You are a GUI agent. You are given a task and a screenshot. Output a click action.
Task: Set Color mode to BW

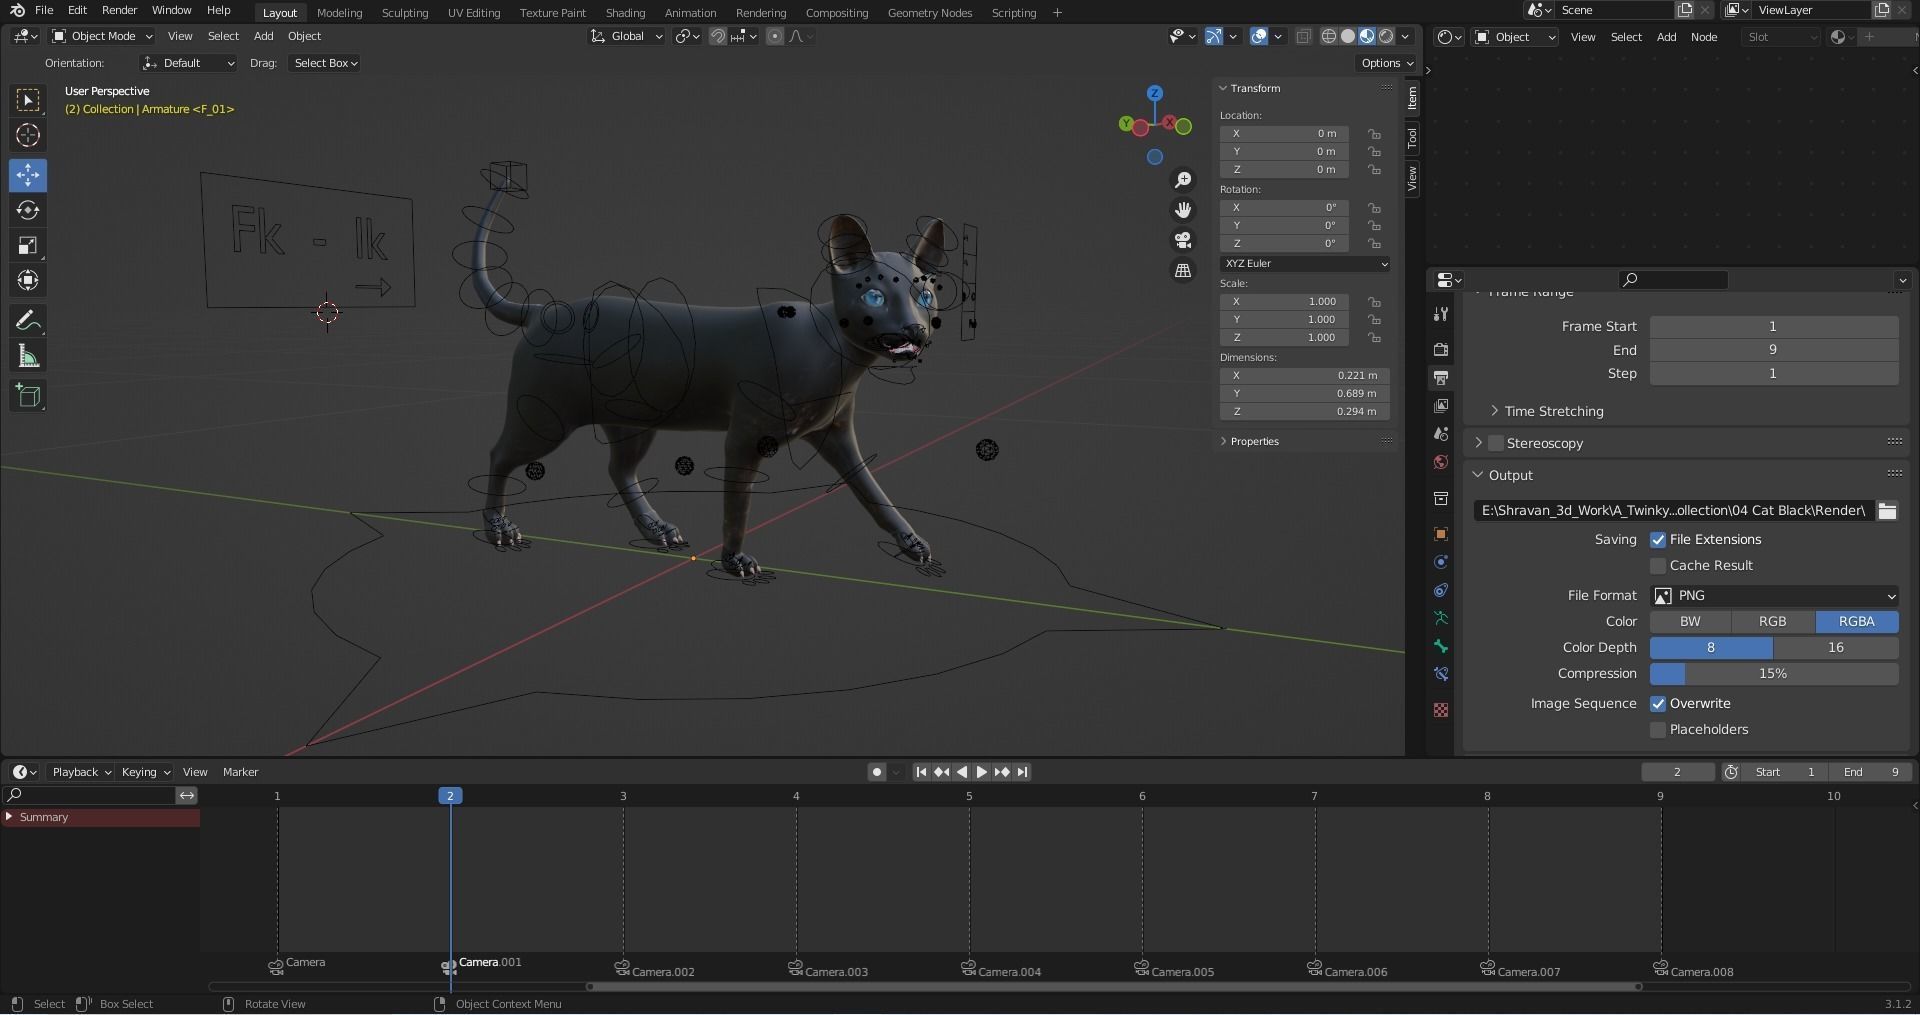click(x=1690, y=622)
